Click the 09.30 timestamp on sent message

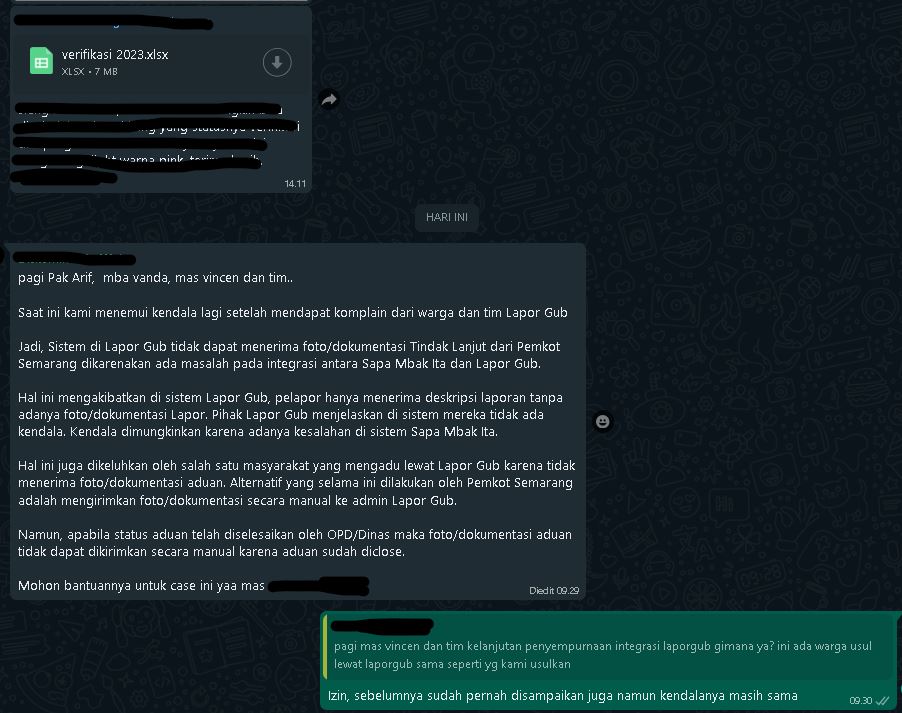(x=861, y=700)
